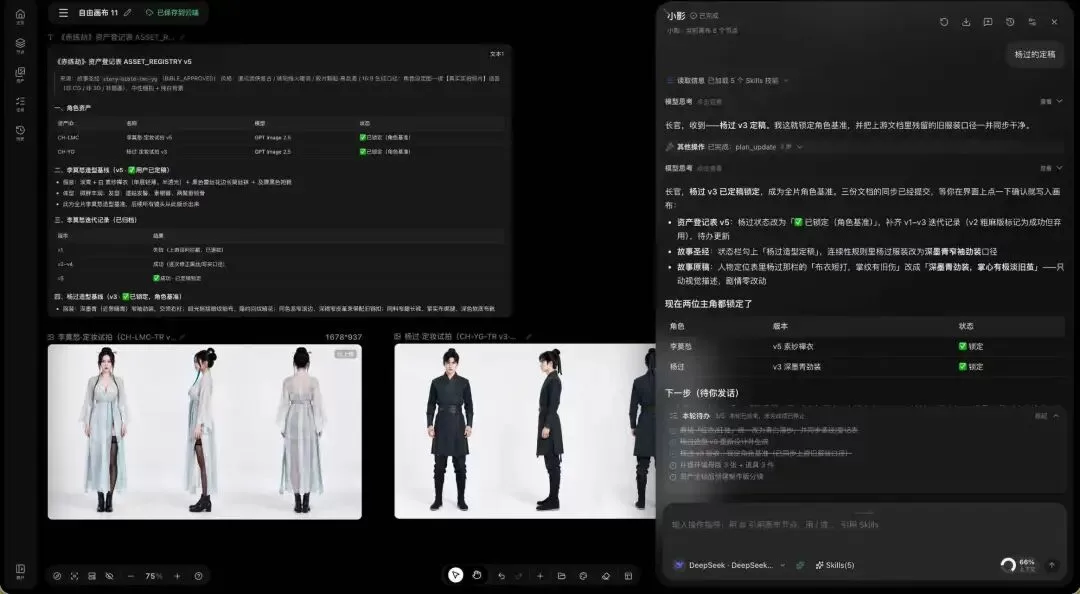The image size is (1080, 594).
Task: Open the folder icon in the bottom toolbar
Action: click(561, 576)
